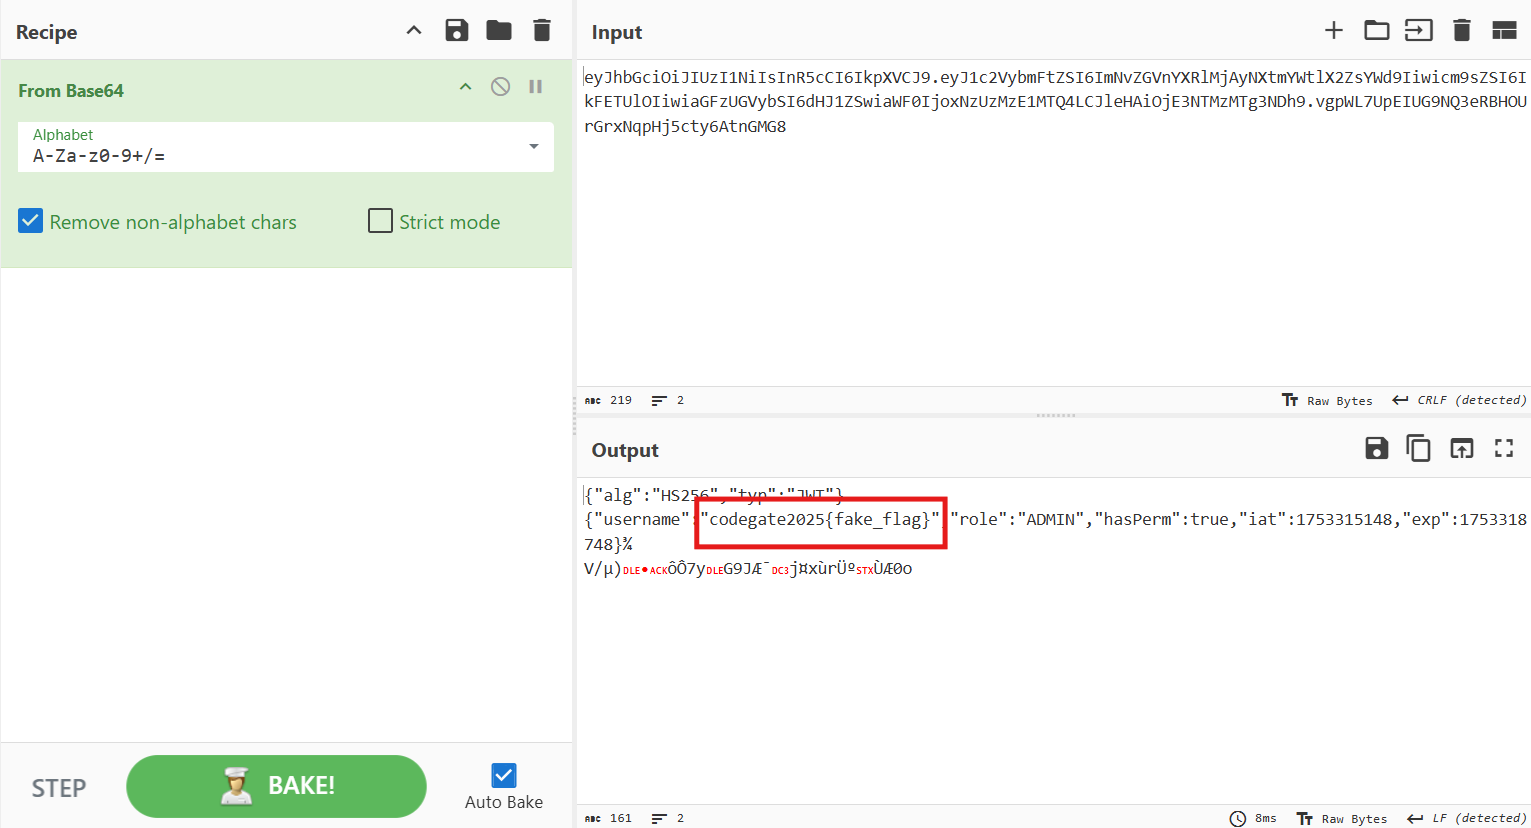Click the BAKE! button
The image size is (1531, 828).
pos(276,786)
